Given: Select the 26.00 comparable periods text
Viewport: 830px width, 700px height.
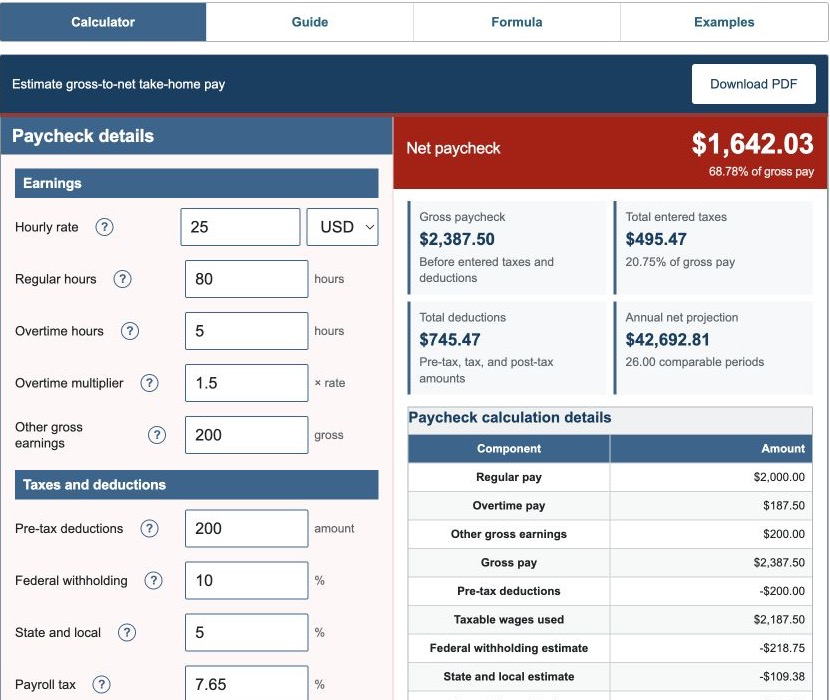Looking at the screenshot, I should 694,362.
